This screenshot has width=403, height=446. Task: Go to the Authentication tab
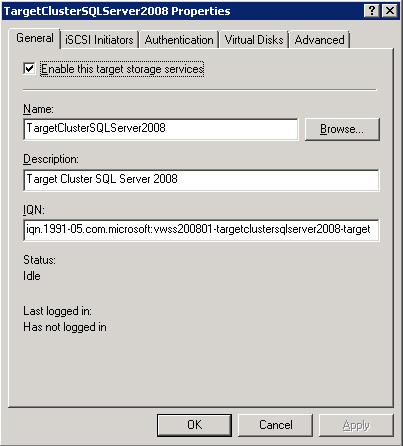click(x=179, y=40)
